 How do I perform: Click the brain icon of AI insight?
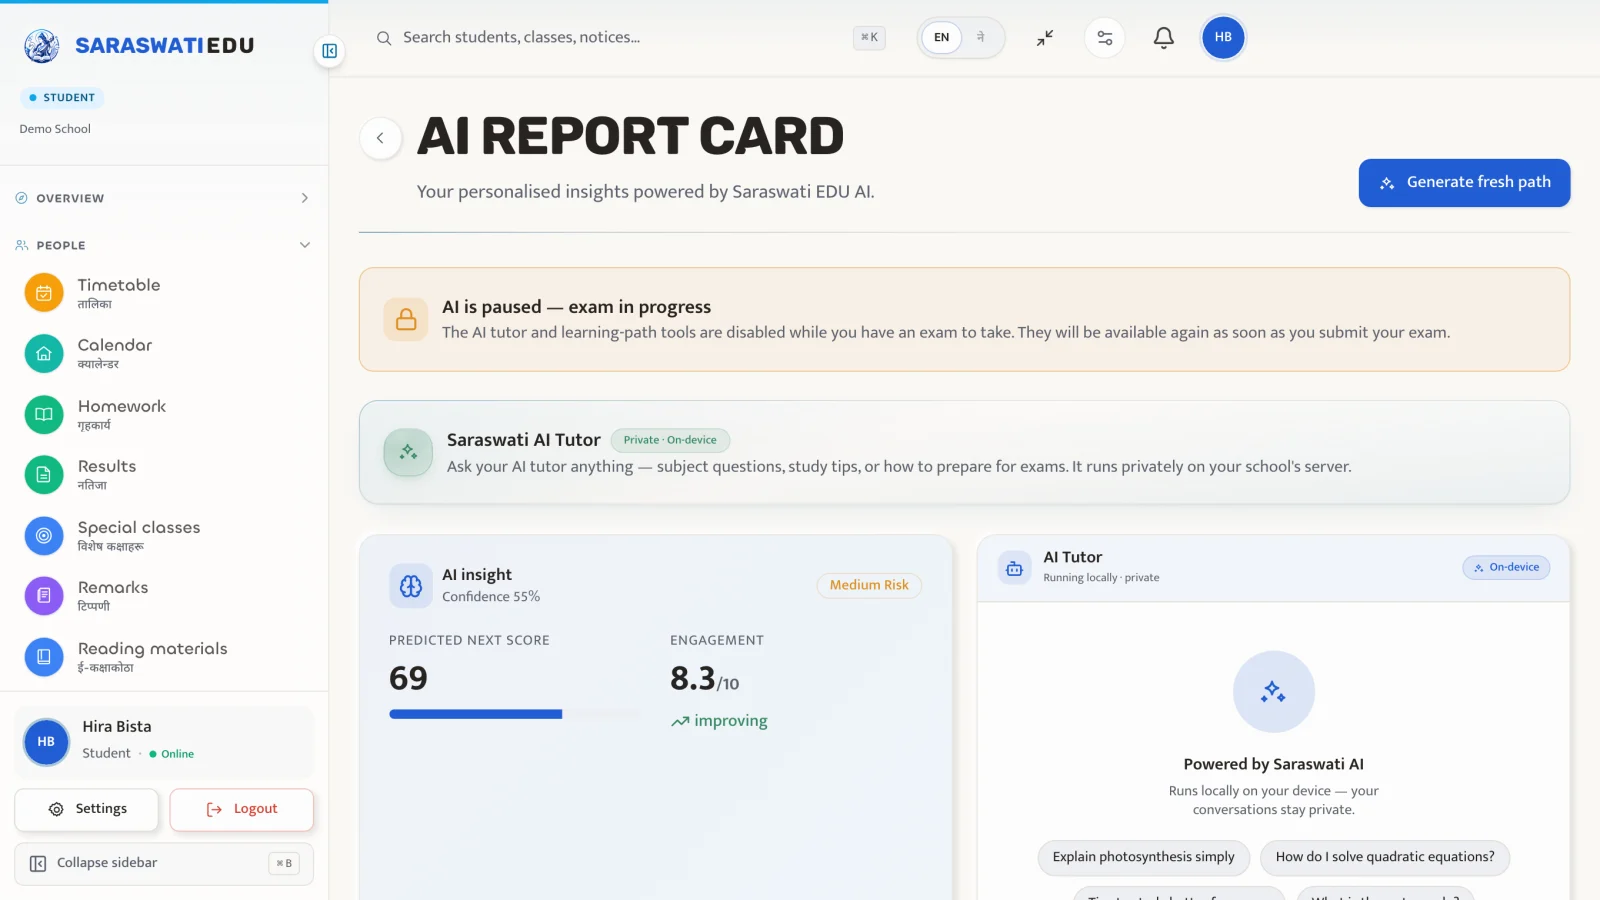411,586
